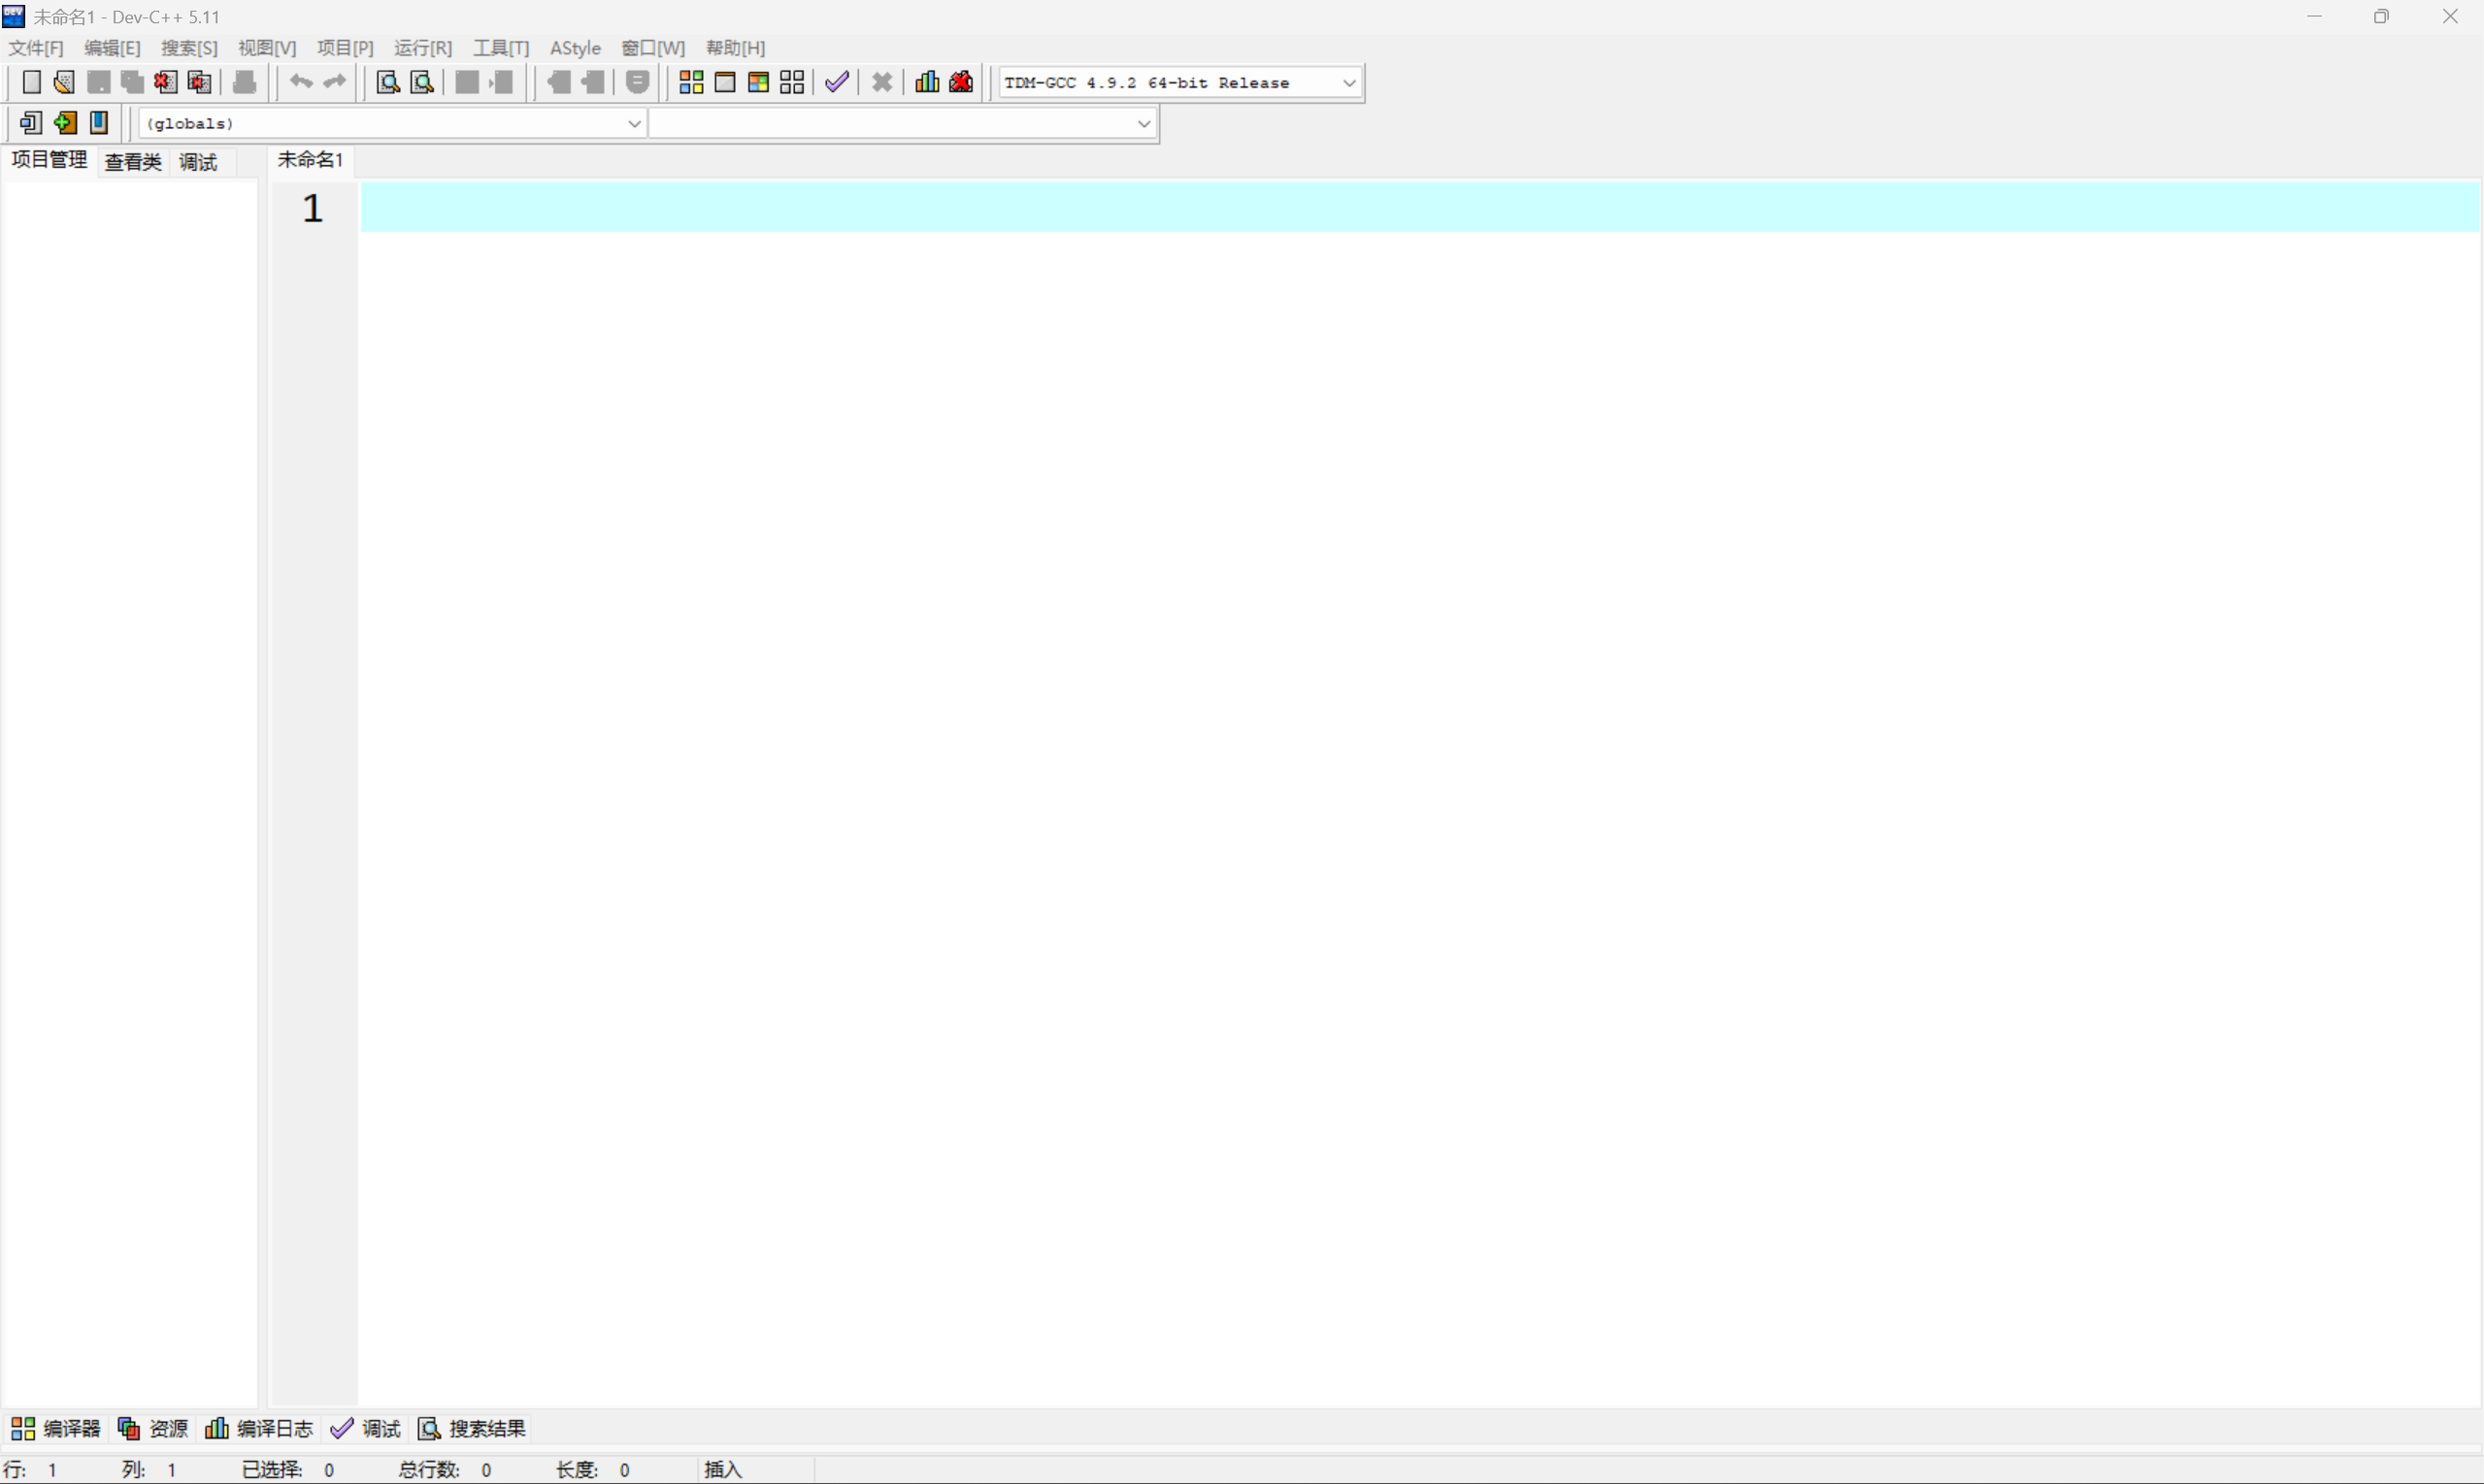Expand the empty function list dropdown
The height and width of the screenshot is (1484, 2484).
pos(1144,124)
